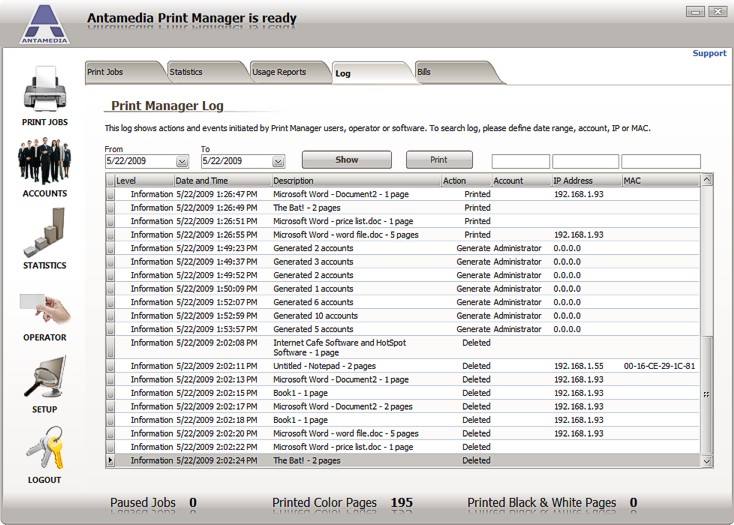The image size is (734, 525).
Task: Open the Operator card icon
Action: pyautogui.click(x=45, y=309)
